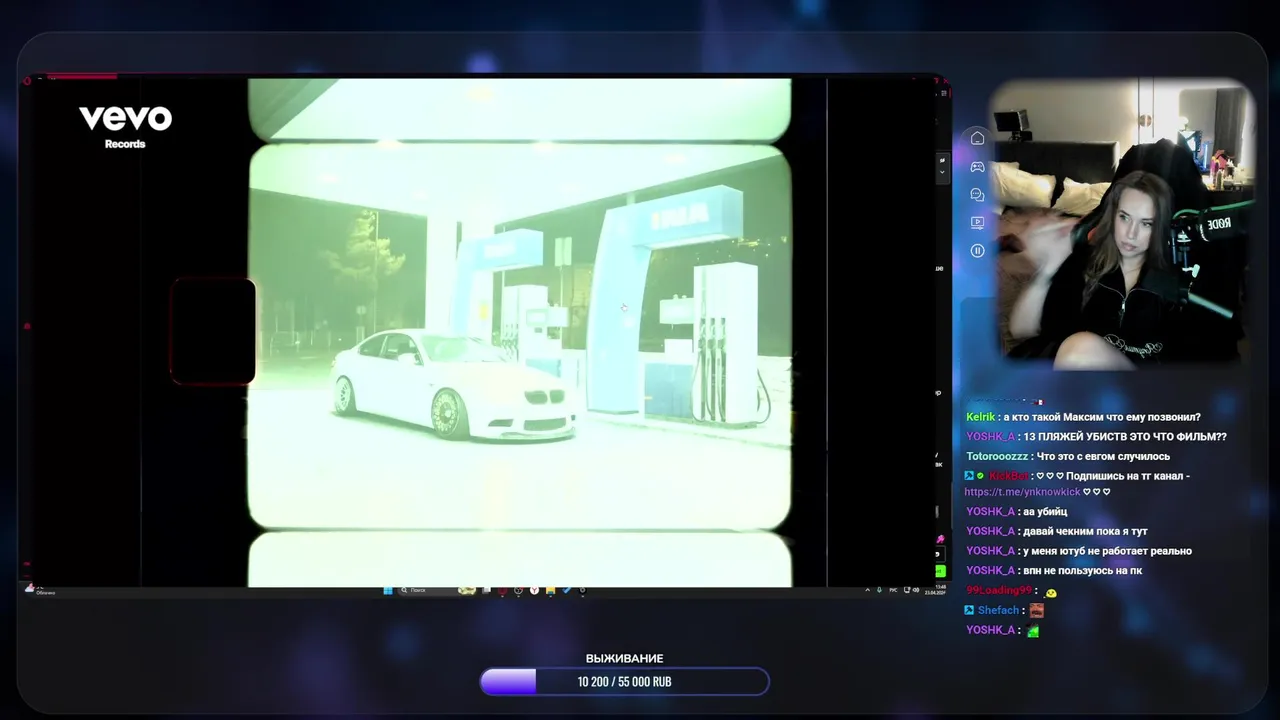Switch input language via РУС indicator
Viewport: 1280px width, 720px height.
[893, 590]
